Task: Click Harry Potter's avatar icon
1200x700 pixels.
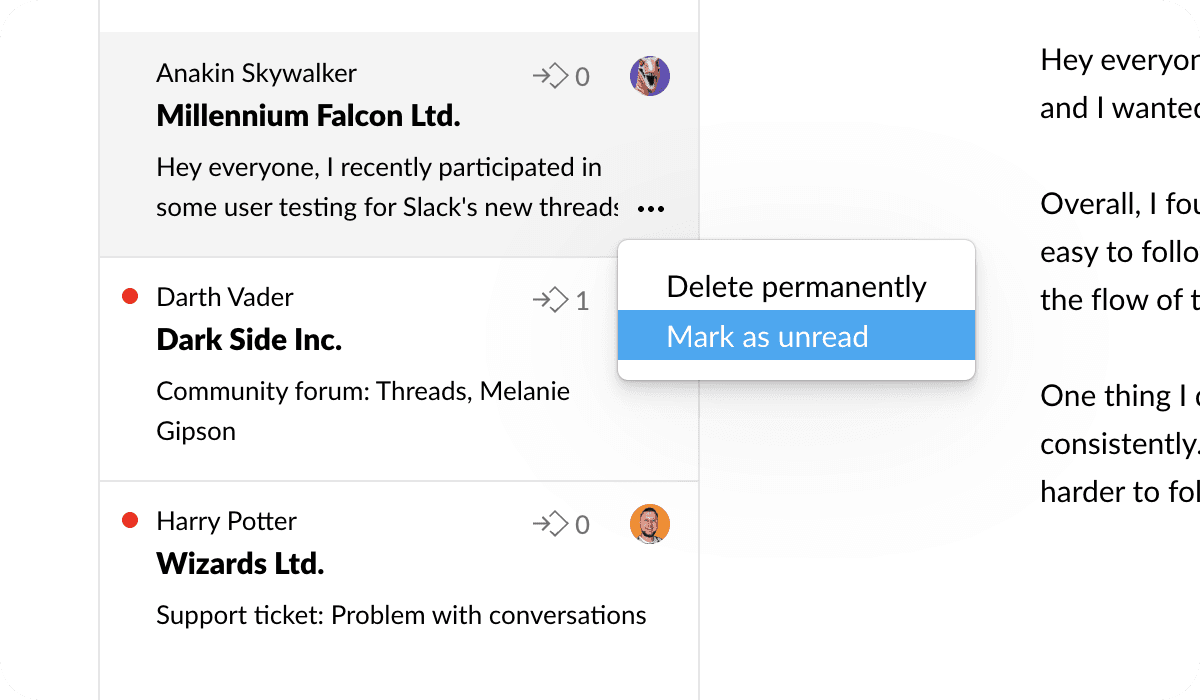Action: [650, 524]
